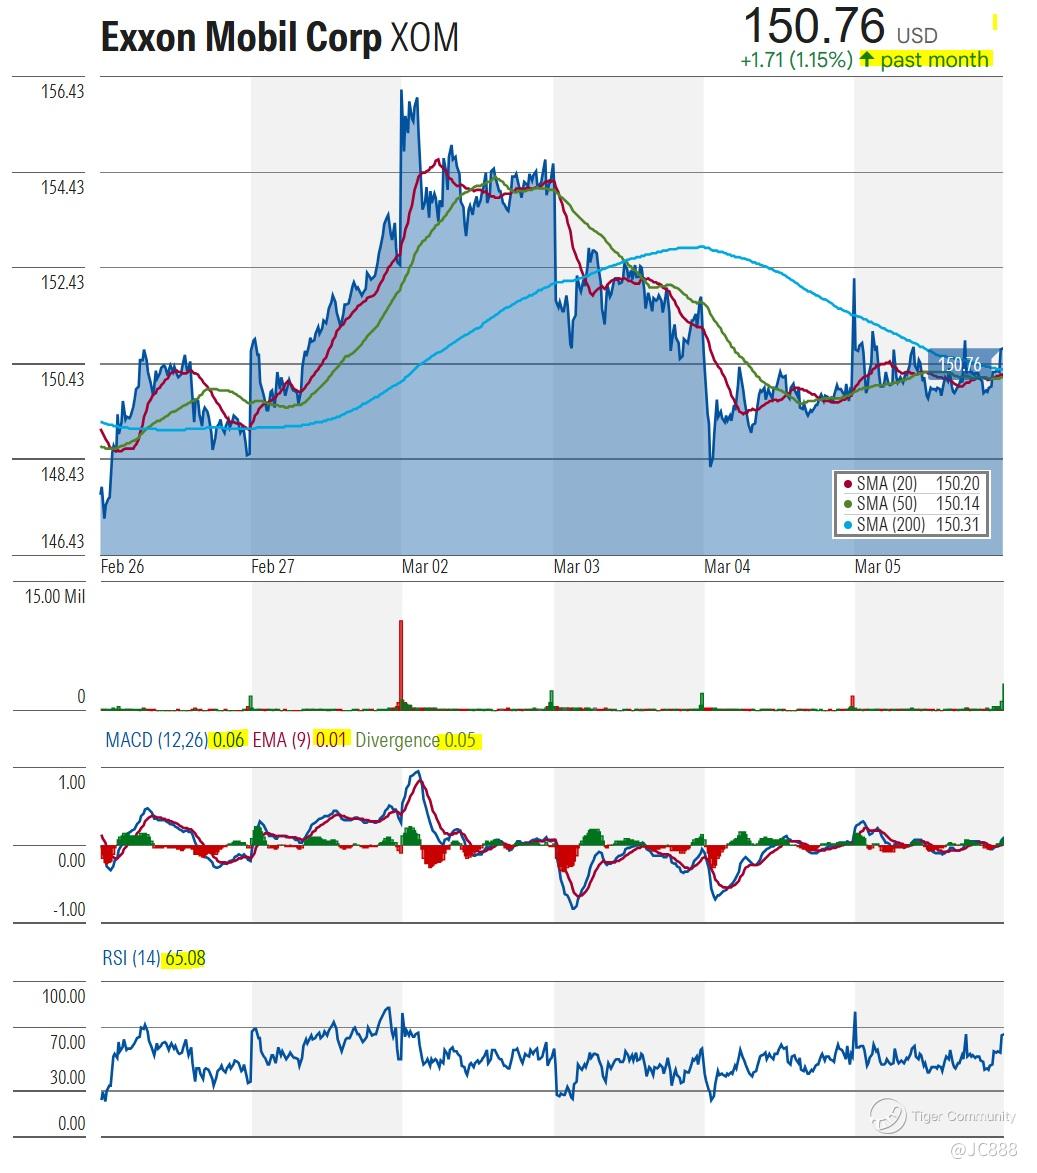Click the RSI 70.00 axis label

(x=67, y=1043)
